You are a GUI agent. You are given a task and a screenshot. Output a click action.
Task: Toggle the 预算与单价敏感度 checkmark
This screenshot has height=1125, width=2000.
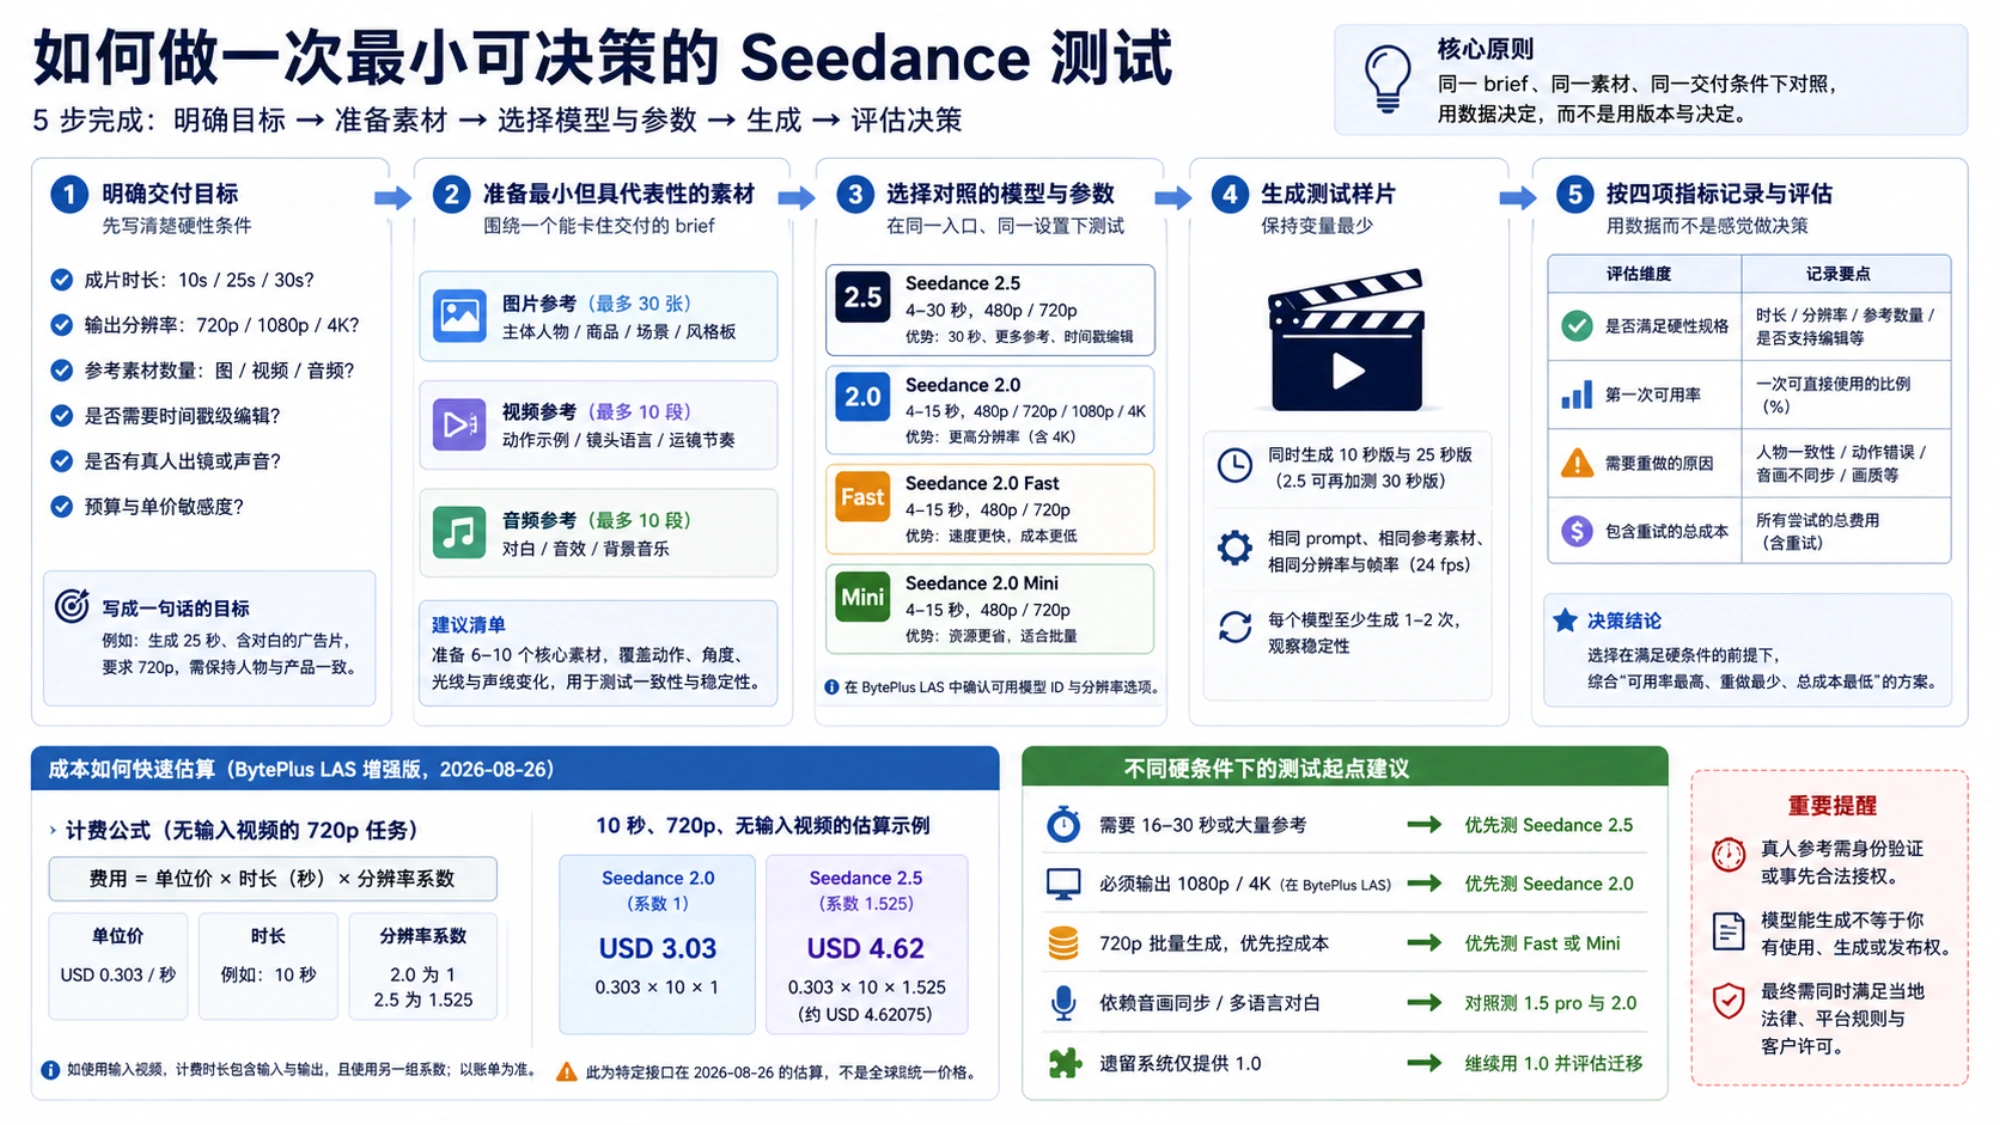[x=61, y=507]
